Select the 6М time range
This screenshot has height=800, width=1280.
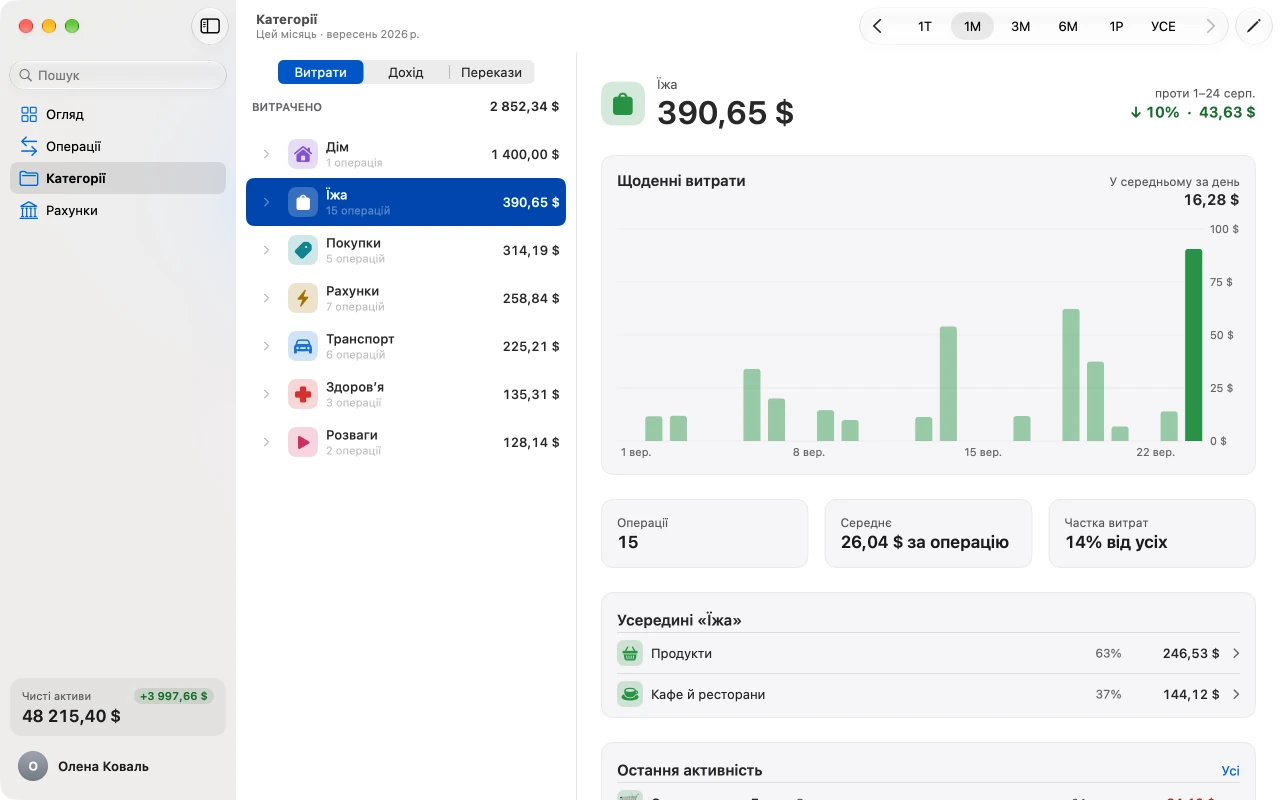pyautogui.click(x=1068, y=26)
